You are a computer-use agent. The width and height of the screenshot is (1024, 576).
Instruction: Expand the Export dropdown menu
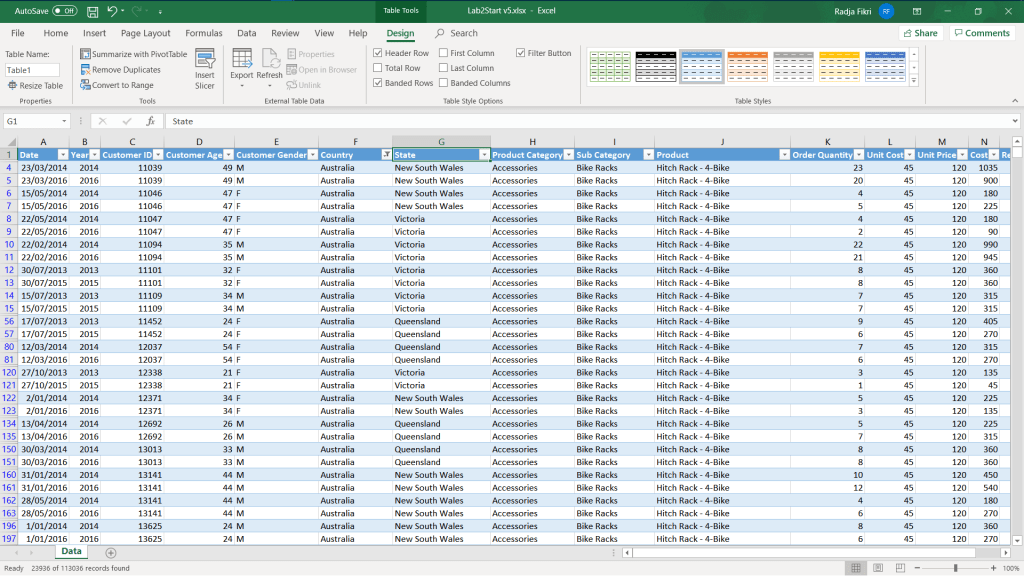242,86
